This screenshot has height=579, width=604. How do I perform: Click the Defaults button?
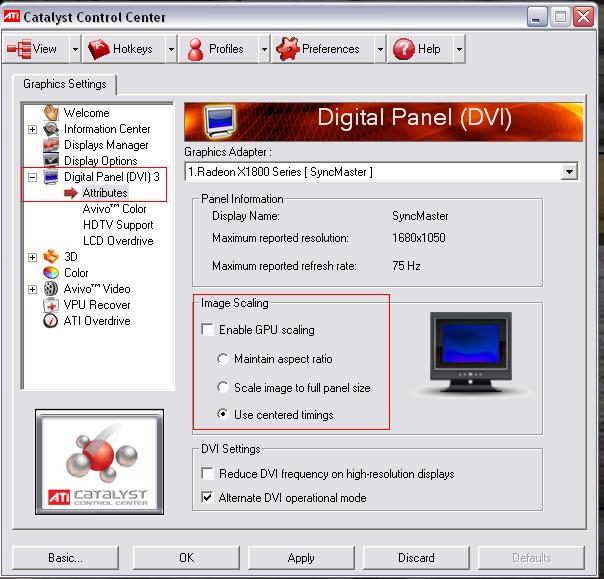coord(531,557)
